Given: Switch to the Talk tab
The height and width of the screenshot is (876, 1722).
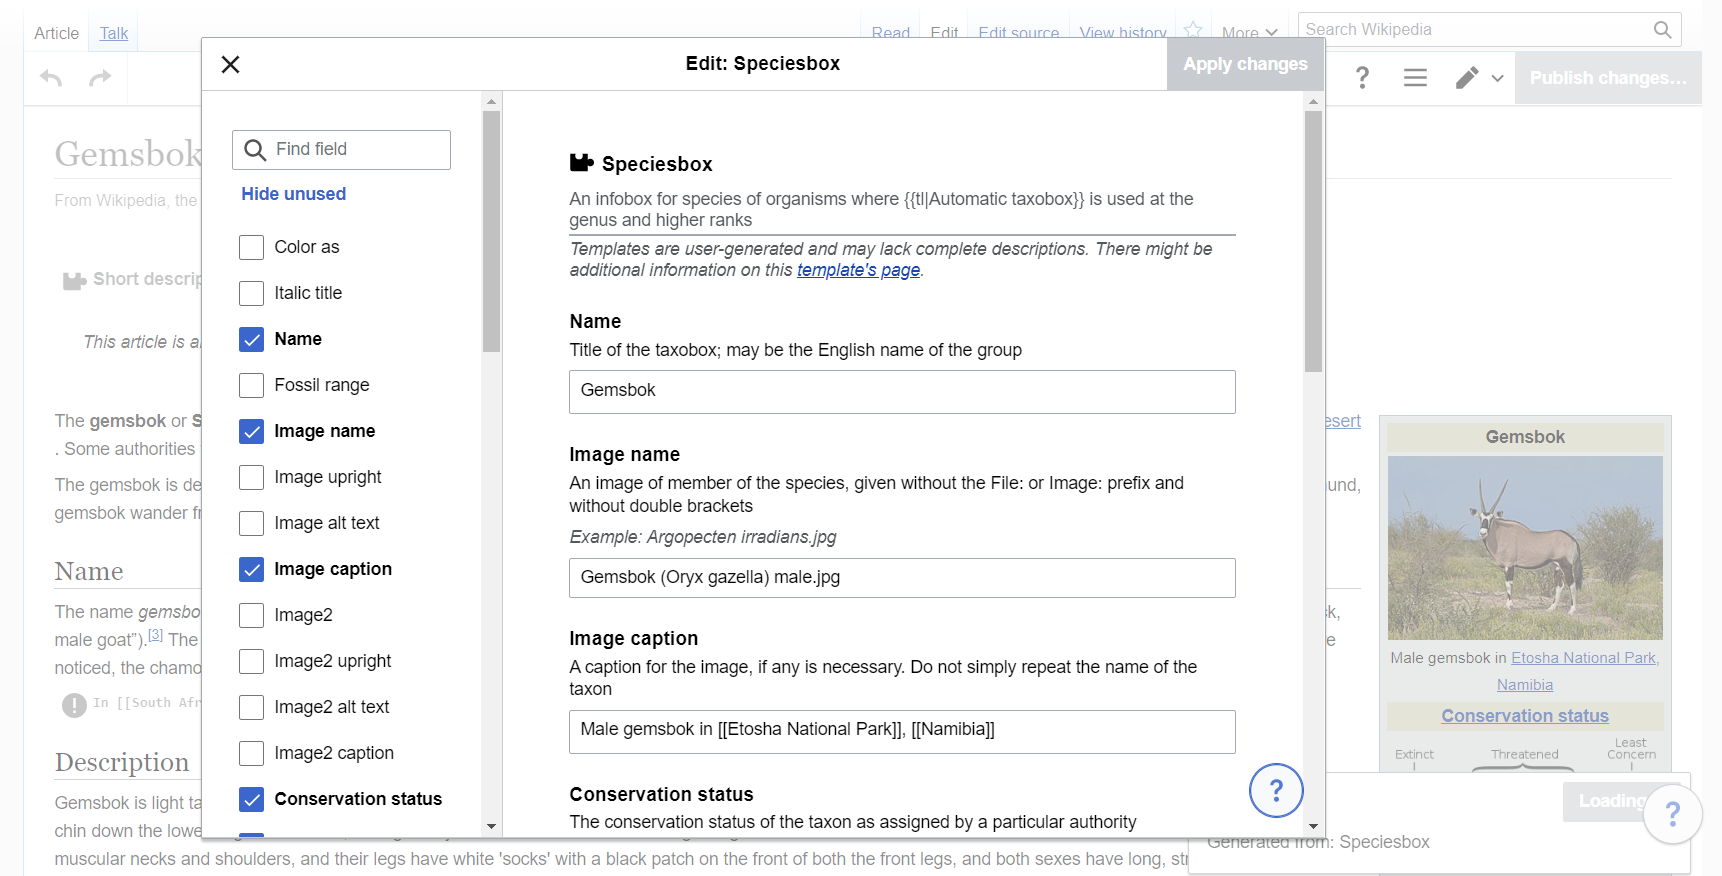Looking at the screenshot, I should coord(114,33).
